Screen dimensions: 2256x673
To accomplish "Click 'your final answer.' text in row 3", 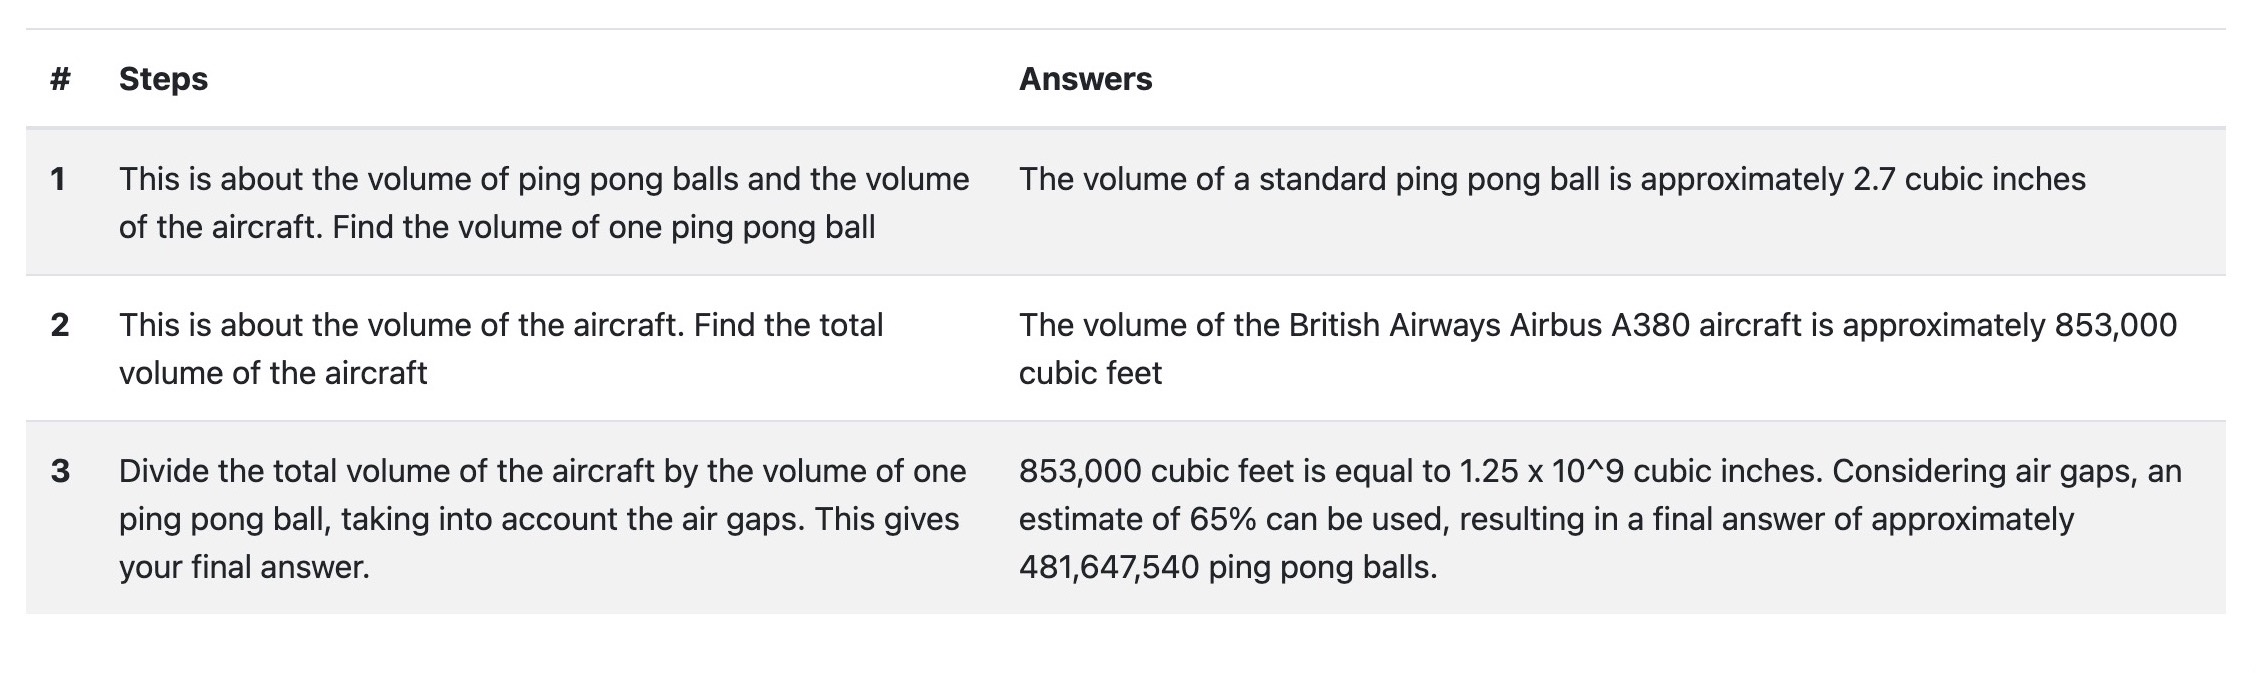I will (244, 567).
